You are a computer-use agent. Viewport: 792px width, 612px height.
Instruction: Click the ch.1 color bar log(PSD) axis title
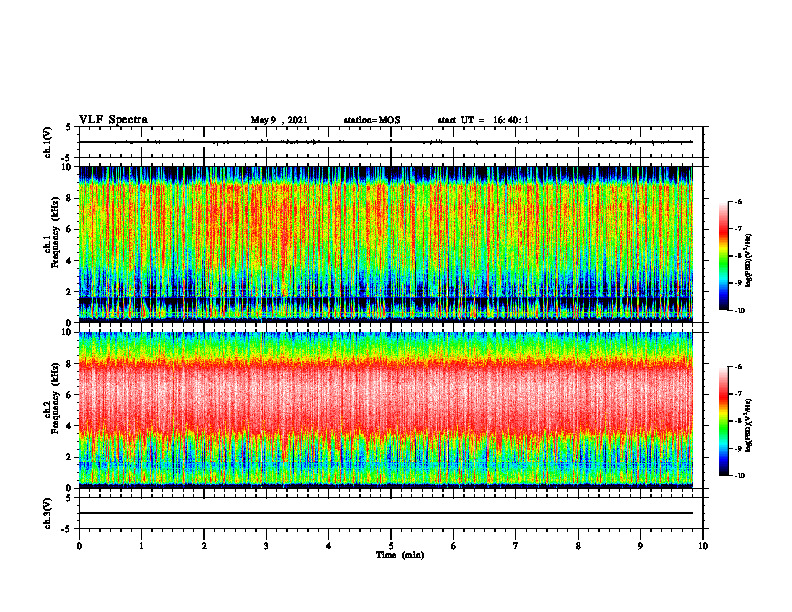tap(750, 261)
